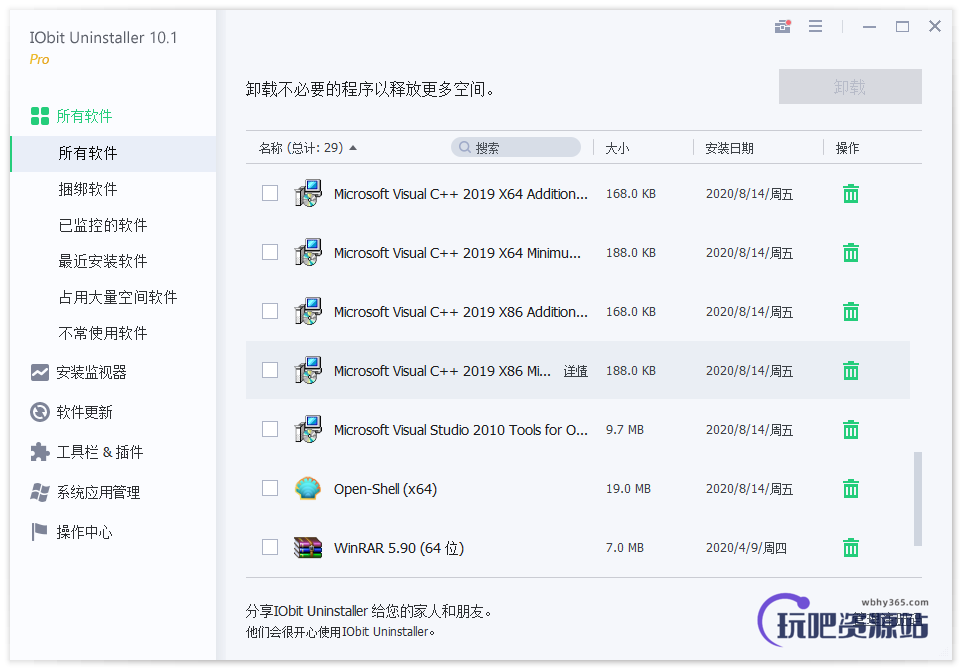Click the 操作 column header
Viewport: 962px width, 670px height.
pos(847,148)
